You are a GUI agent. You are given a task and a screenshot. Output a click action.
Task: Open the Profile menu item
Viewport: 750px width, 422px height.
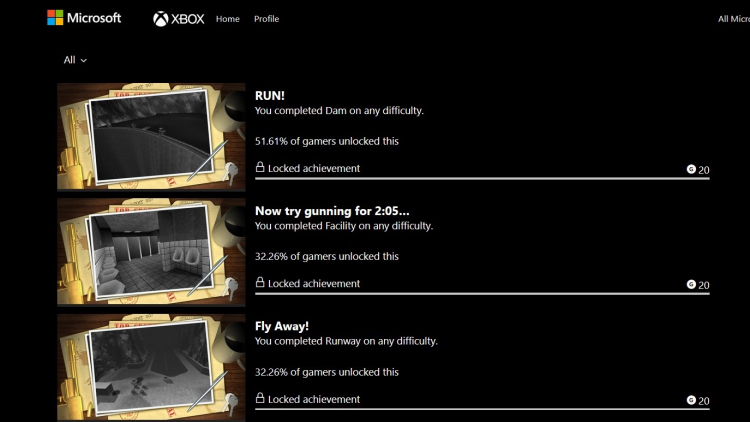point(266,19)
